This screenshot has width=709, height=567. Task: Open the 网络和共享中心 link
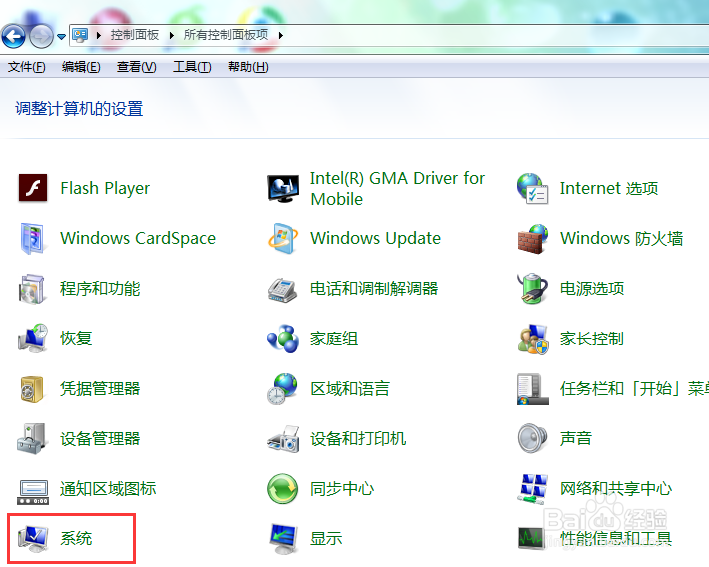point(616,489)
